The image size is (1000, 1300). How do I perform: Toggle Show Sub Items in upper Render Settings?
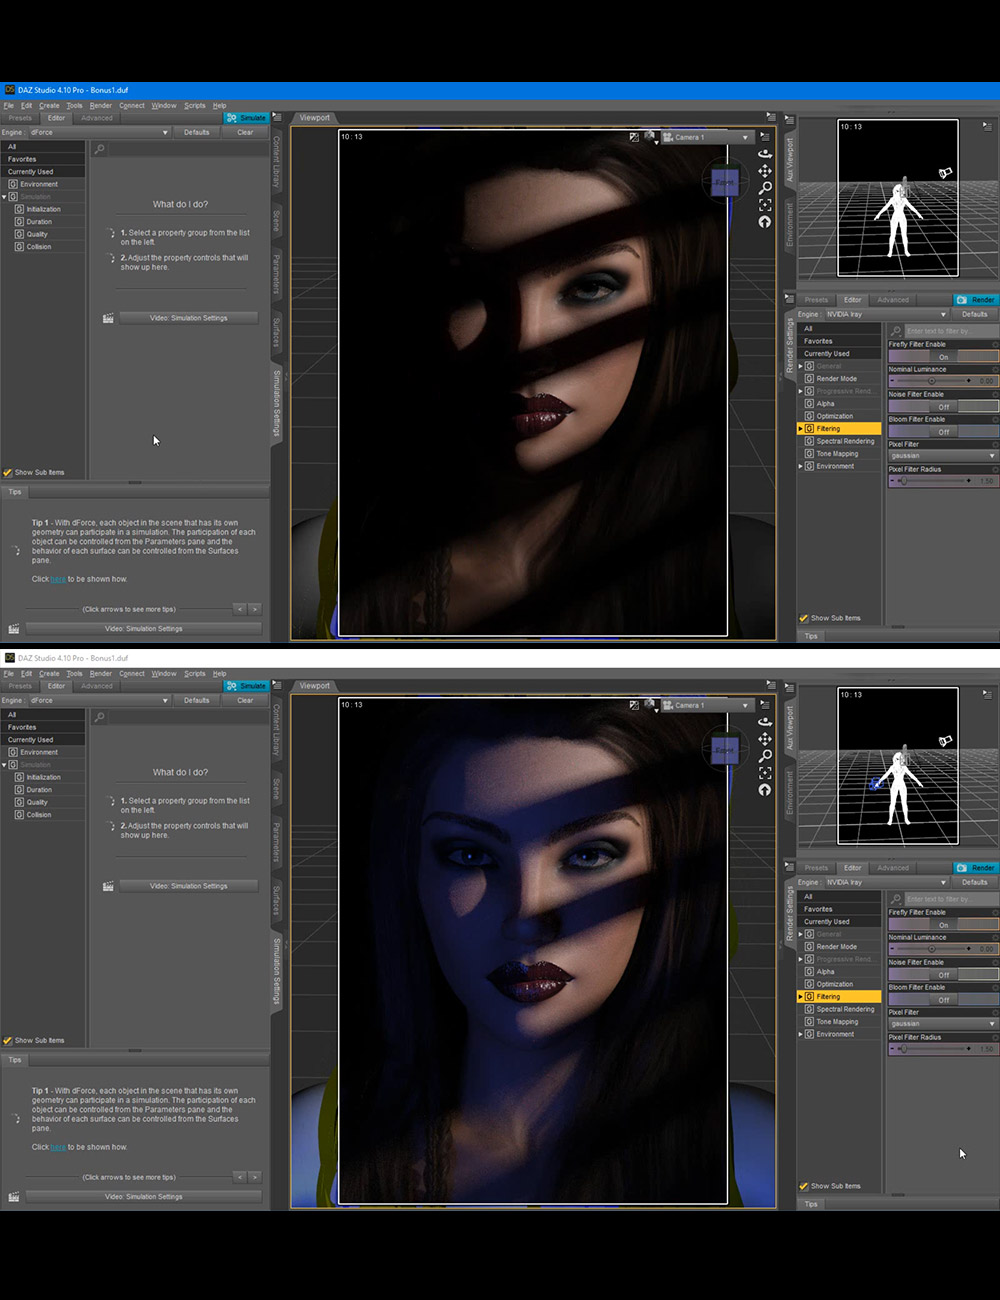click(x=804, y=618)
